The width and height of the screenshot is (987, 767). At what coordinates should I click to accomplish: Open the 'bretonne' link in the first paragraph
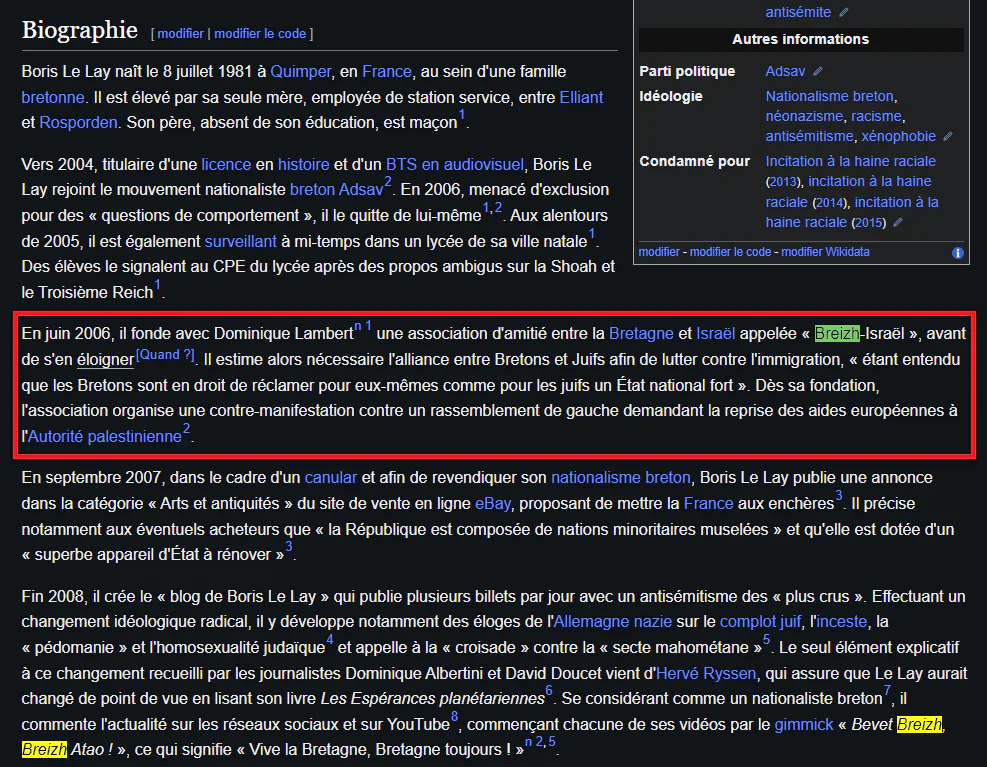[53, 97]
